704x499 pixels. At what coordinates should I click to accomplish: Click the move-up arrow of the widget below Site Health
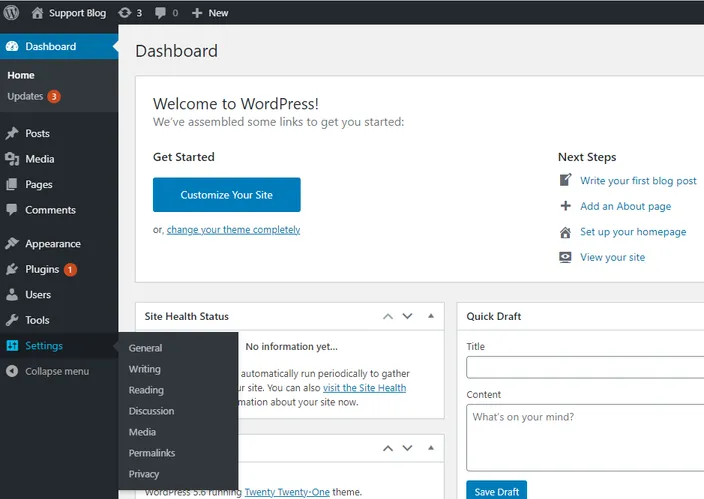tap(388, 448)
